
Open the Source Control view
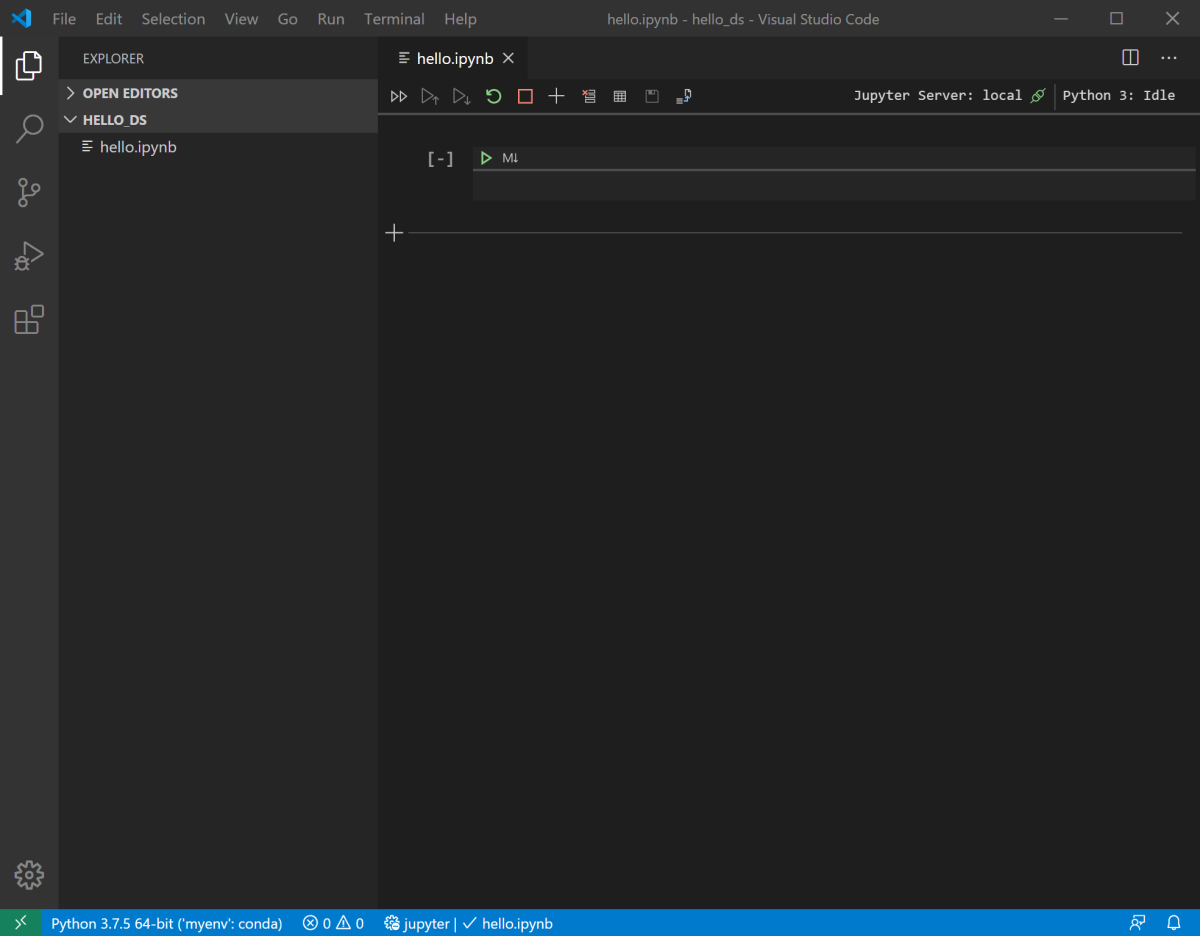click(29, 192)
